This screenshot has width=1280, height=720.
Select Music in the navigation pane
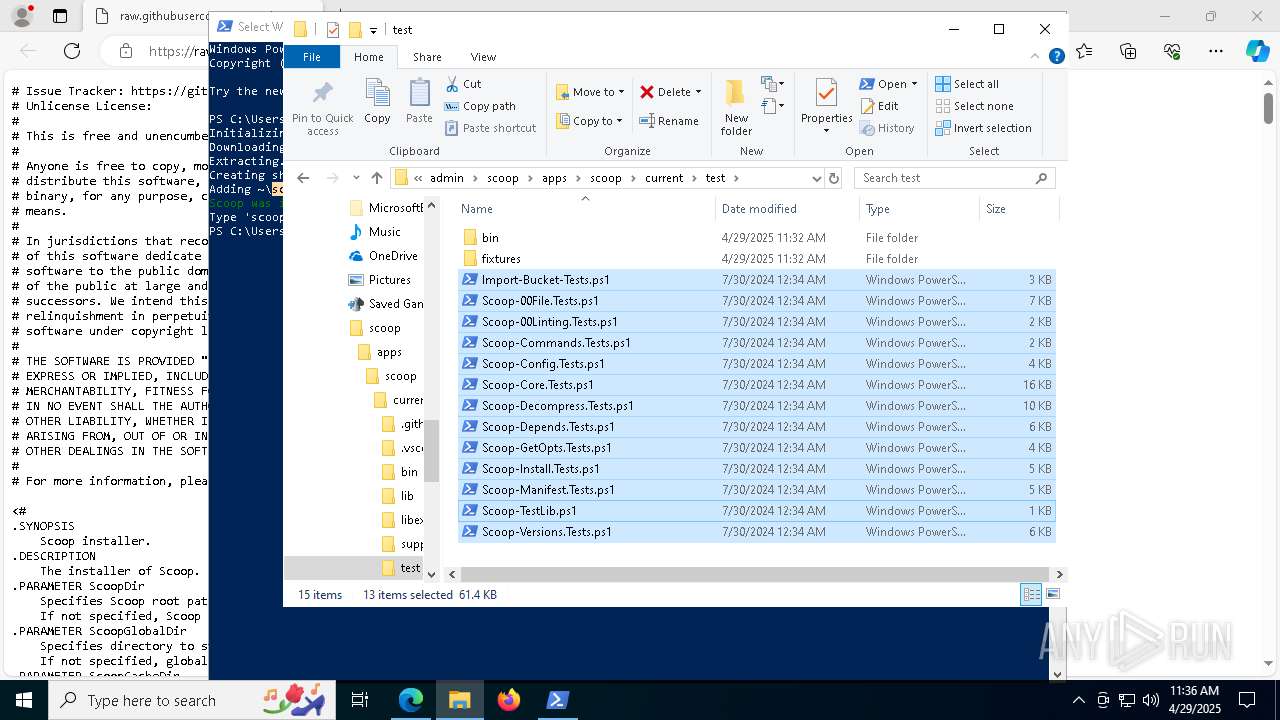(384, 232)
